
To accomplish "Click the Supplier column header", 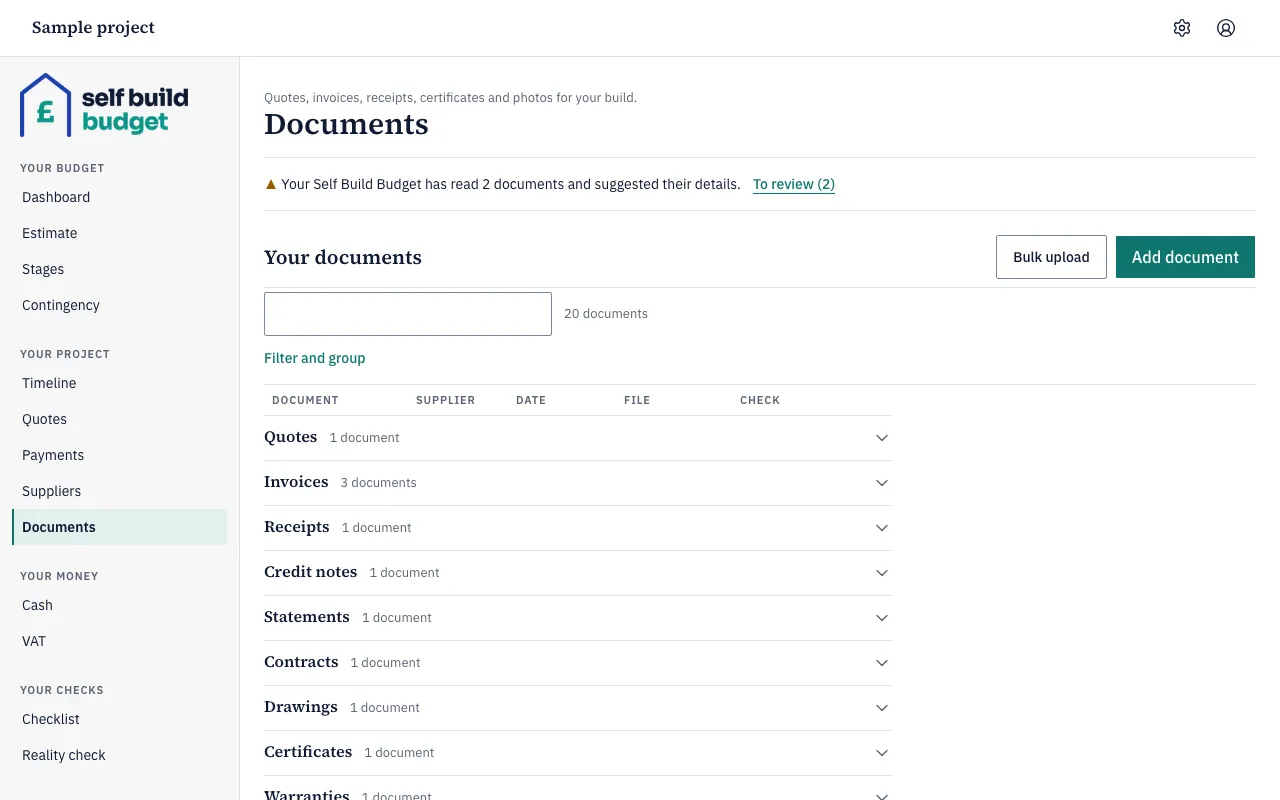I will click(445, 400).
